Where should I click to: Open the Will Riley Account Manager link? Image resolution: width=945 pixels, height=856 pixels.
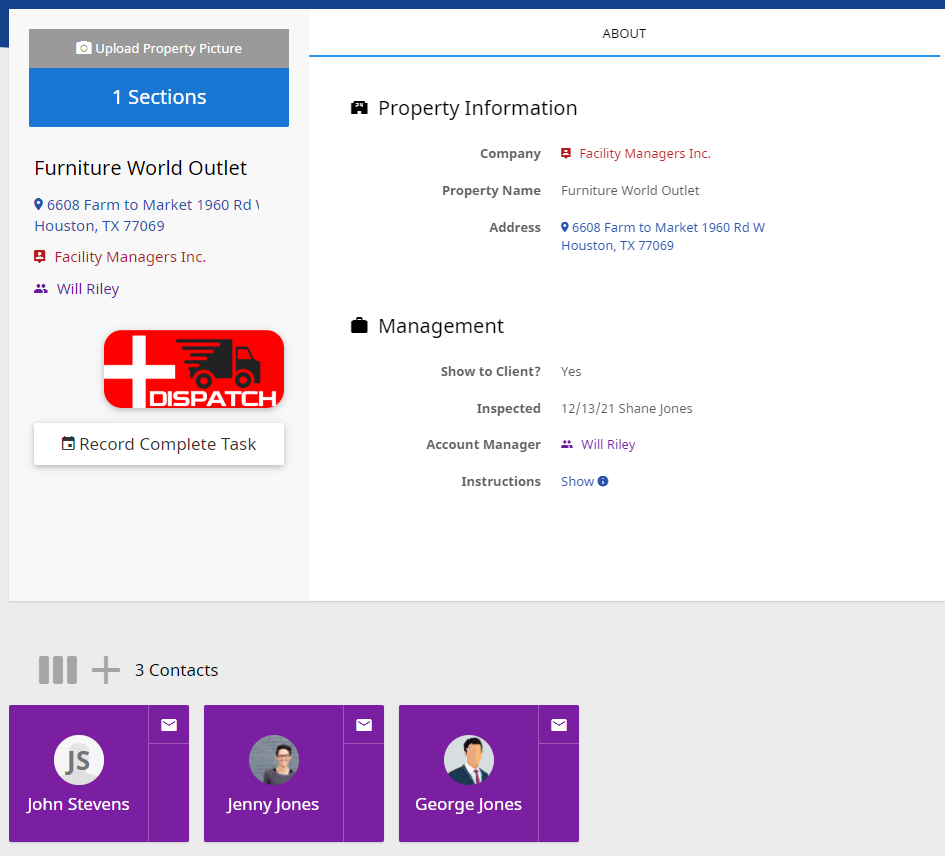pos(608,444)
